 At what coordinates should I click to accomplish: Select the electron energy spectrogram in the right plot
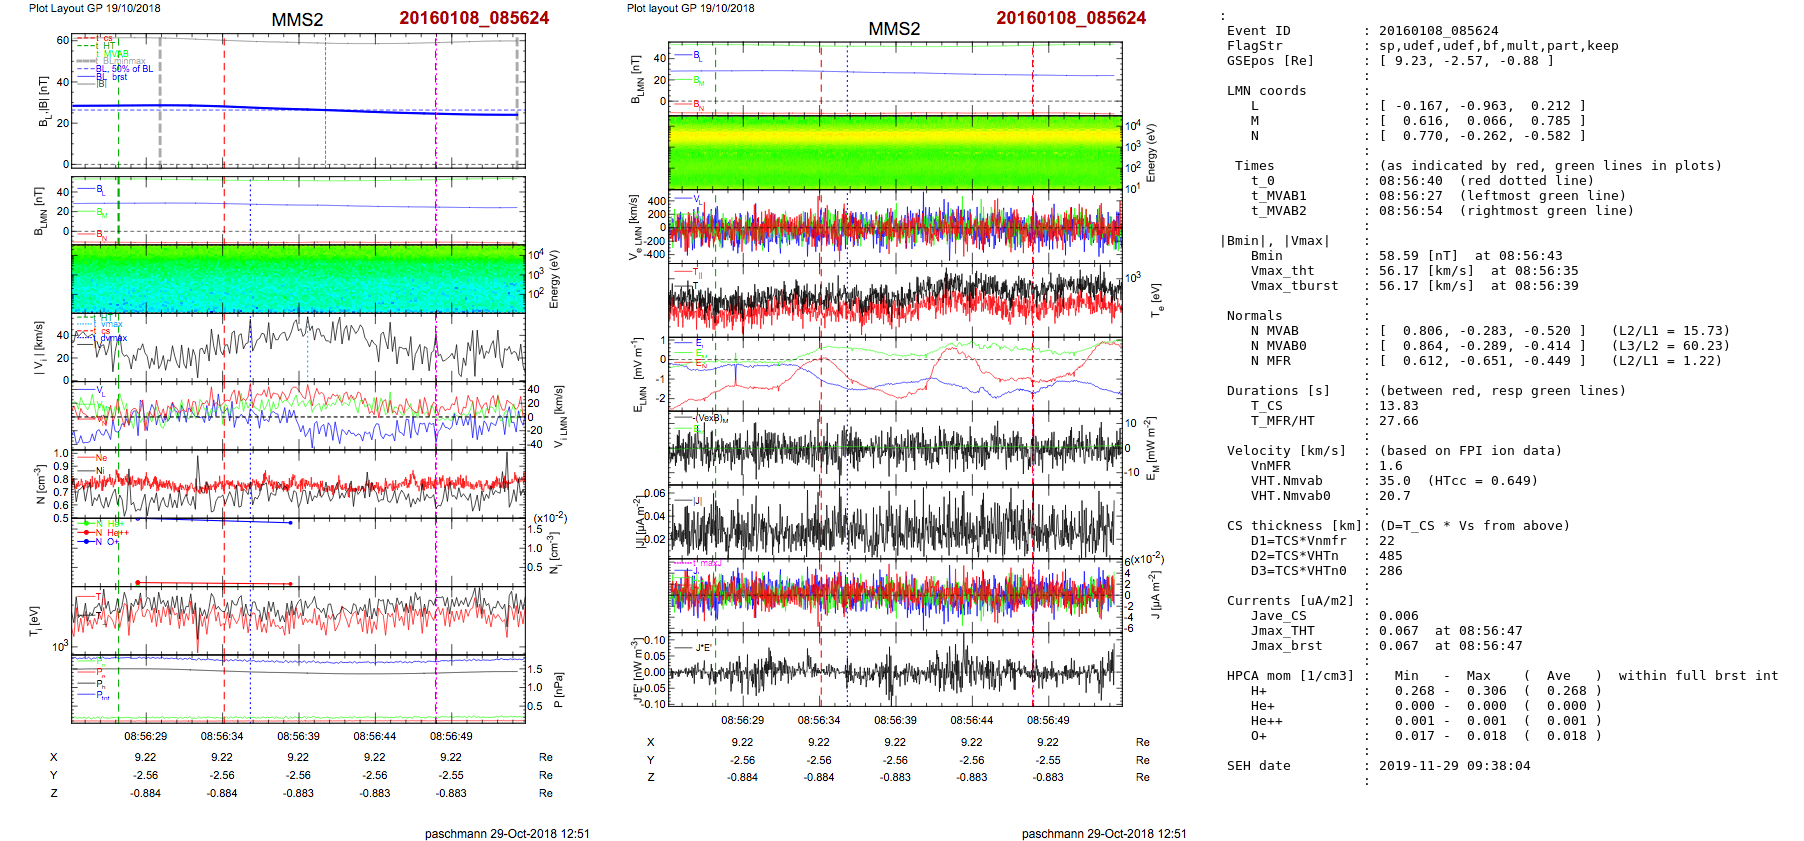(895, 151)
